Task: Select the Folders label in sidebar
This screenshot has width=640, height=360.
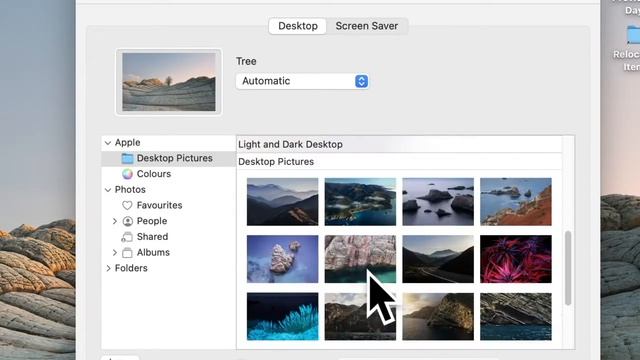Action: point(131,268)
